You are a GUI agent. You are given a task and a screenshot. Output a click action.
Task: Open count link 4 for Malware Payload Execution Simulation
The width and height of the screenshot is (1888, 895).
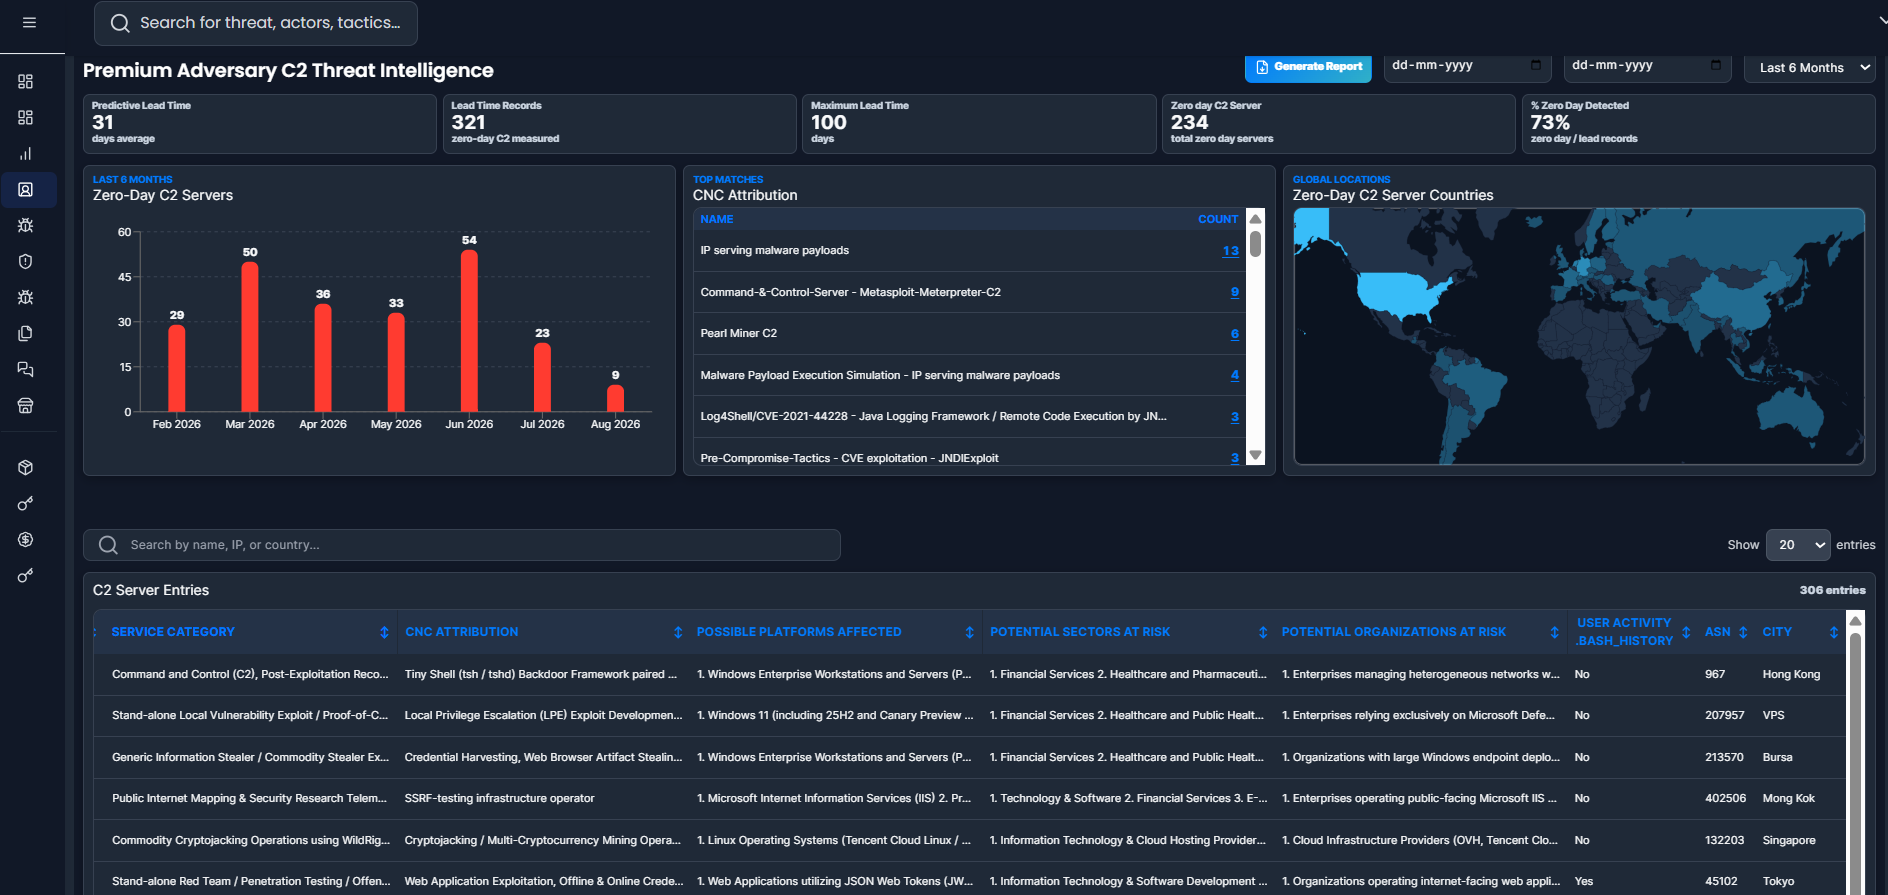tap(1235, 375)
